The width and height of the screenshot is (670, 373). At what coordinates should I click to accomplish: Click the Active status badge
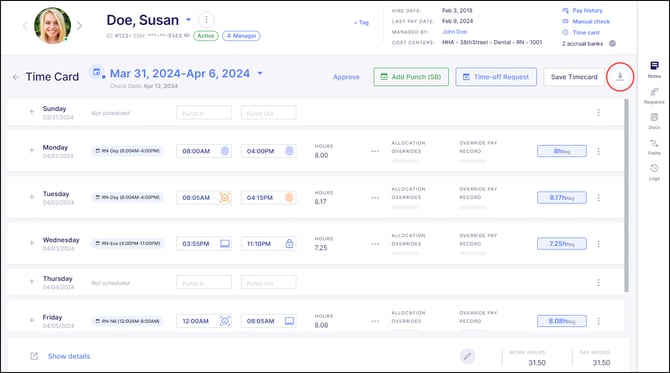click(206, 36)
